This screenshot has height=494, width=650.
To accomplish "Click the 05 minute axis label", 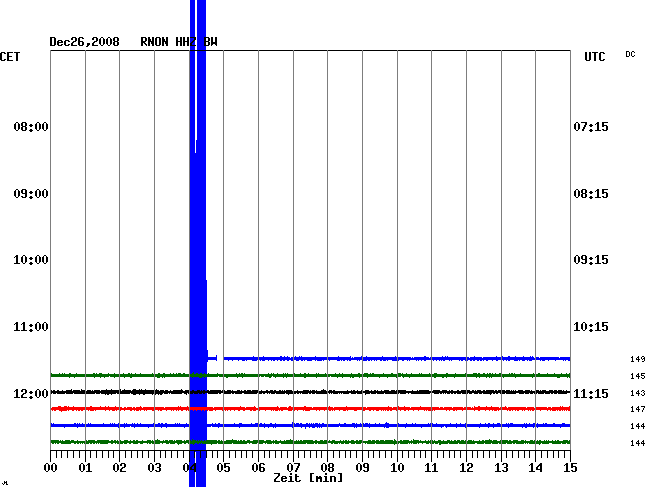I will (x=223, y=468).
